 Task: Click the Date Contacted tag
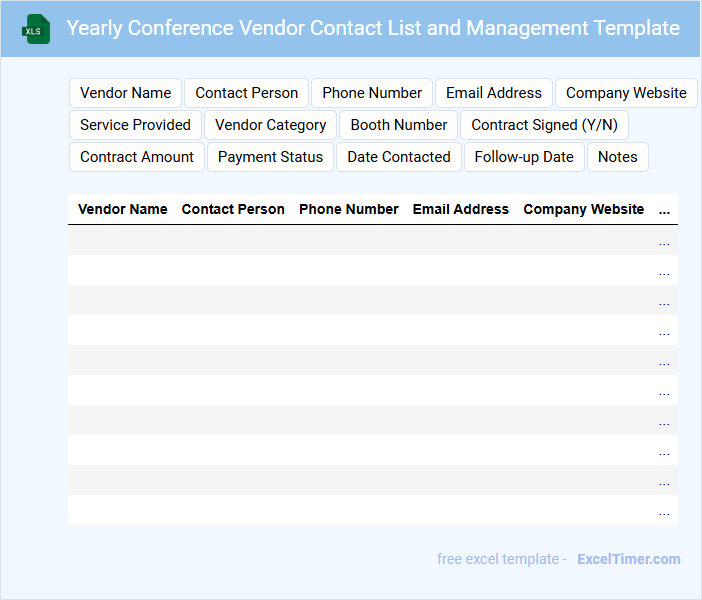(399, 157)
